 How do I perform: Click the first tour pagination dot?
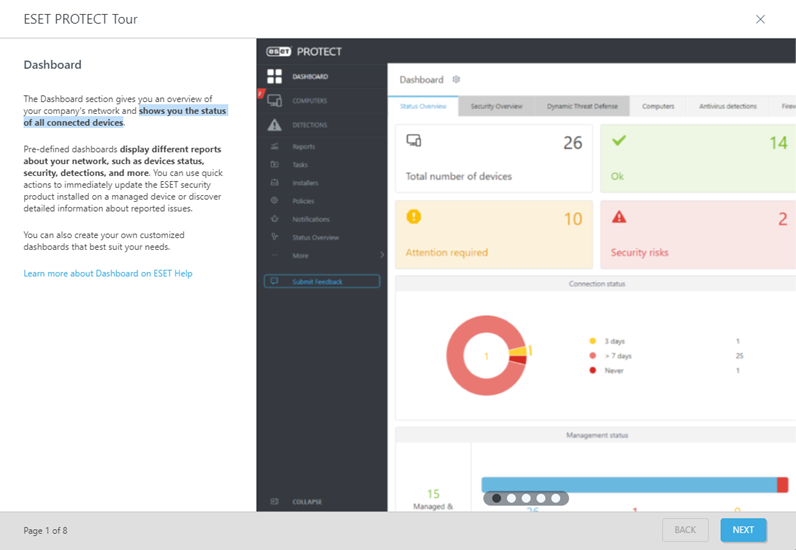(496, 498)
